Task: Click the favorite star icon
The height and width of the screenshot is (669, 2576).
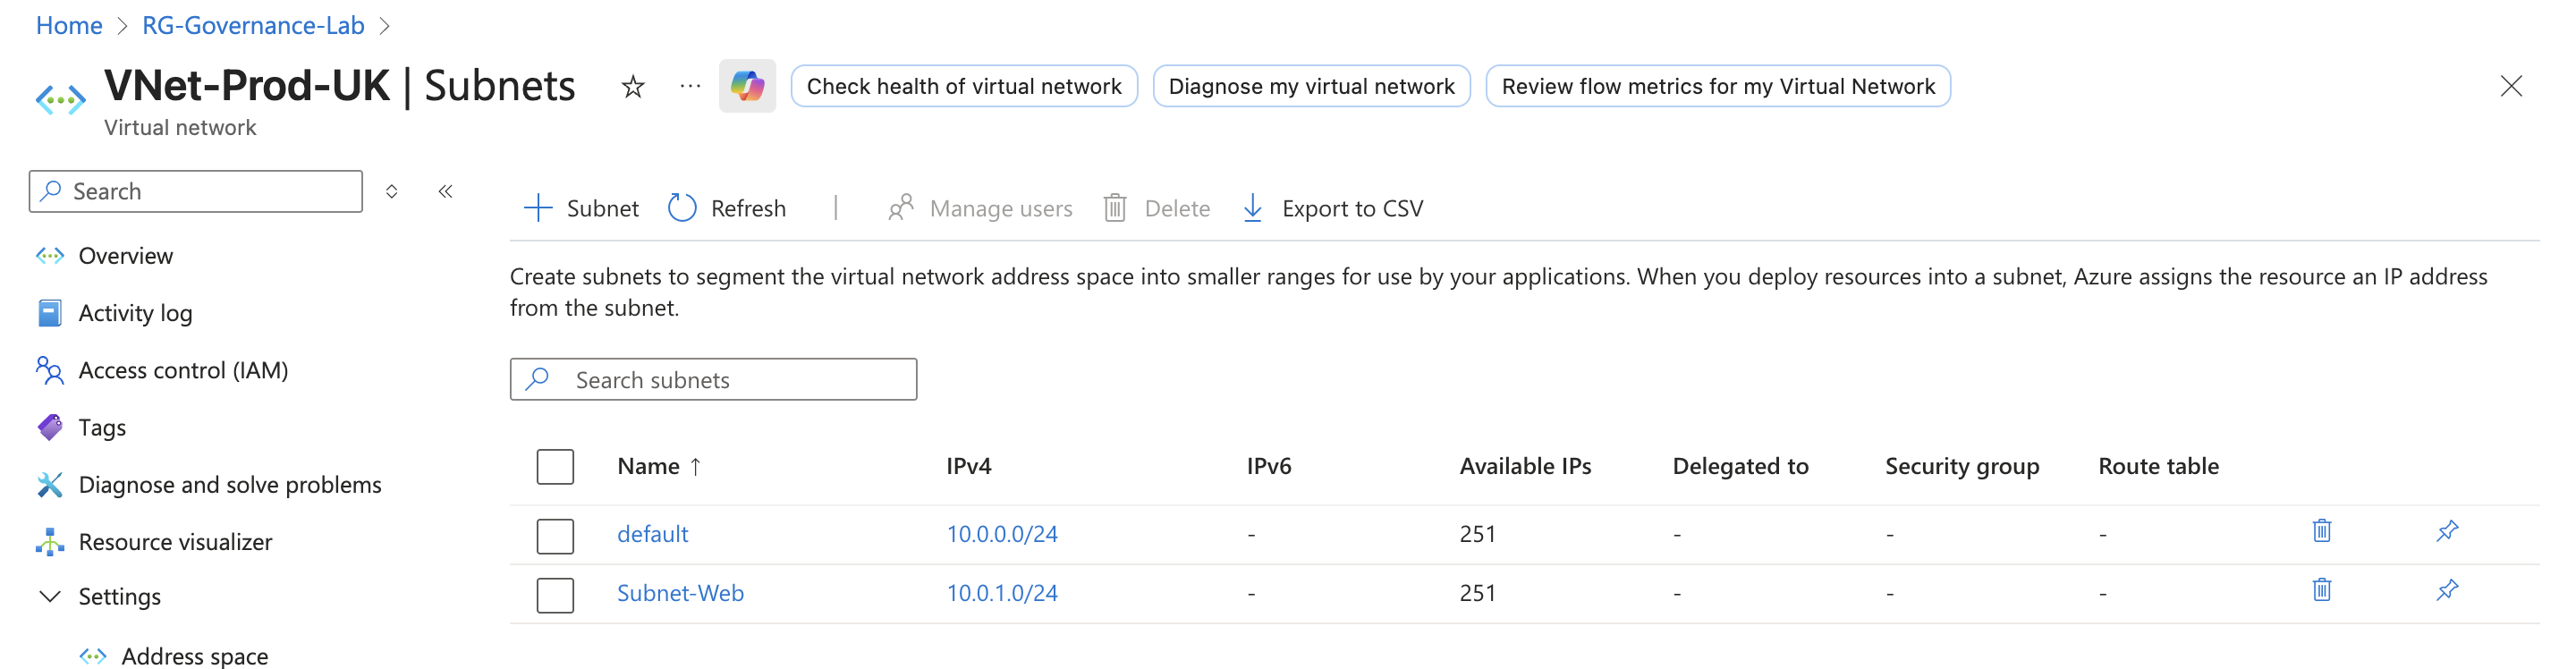Action: pyautogui.click(x=632, y=87)
